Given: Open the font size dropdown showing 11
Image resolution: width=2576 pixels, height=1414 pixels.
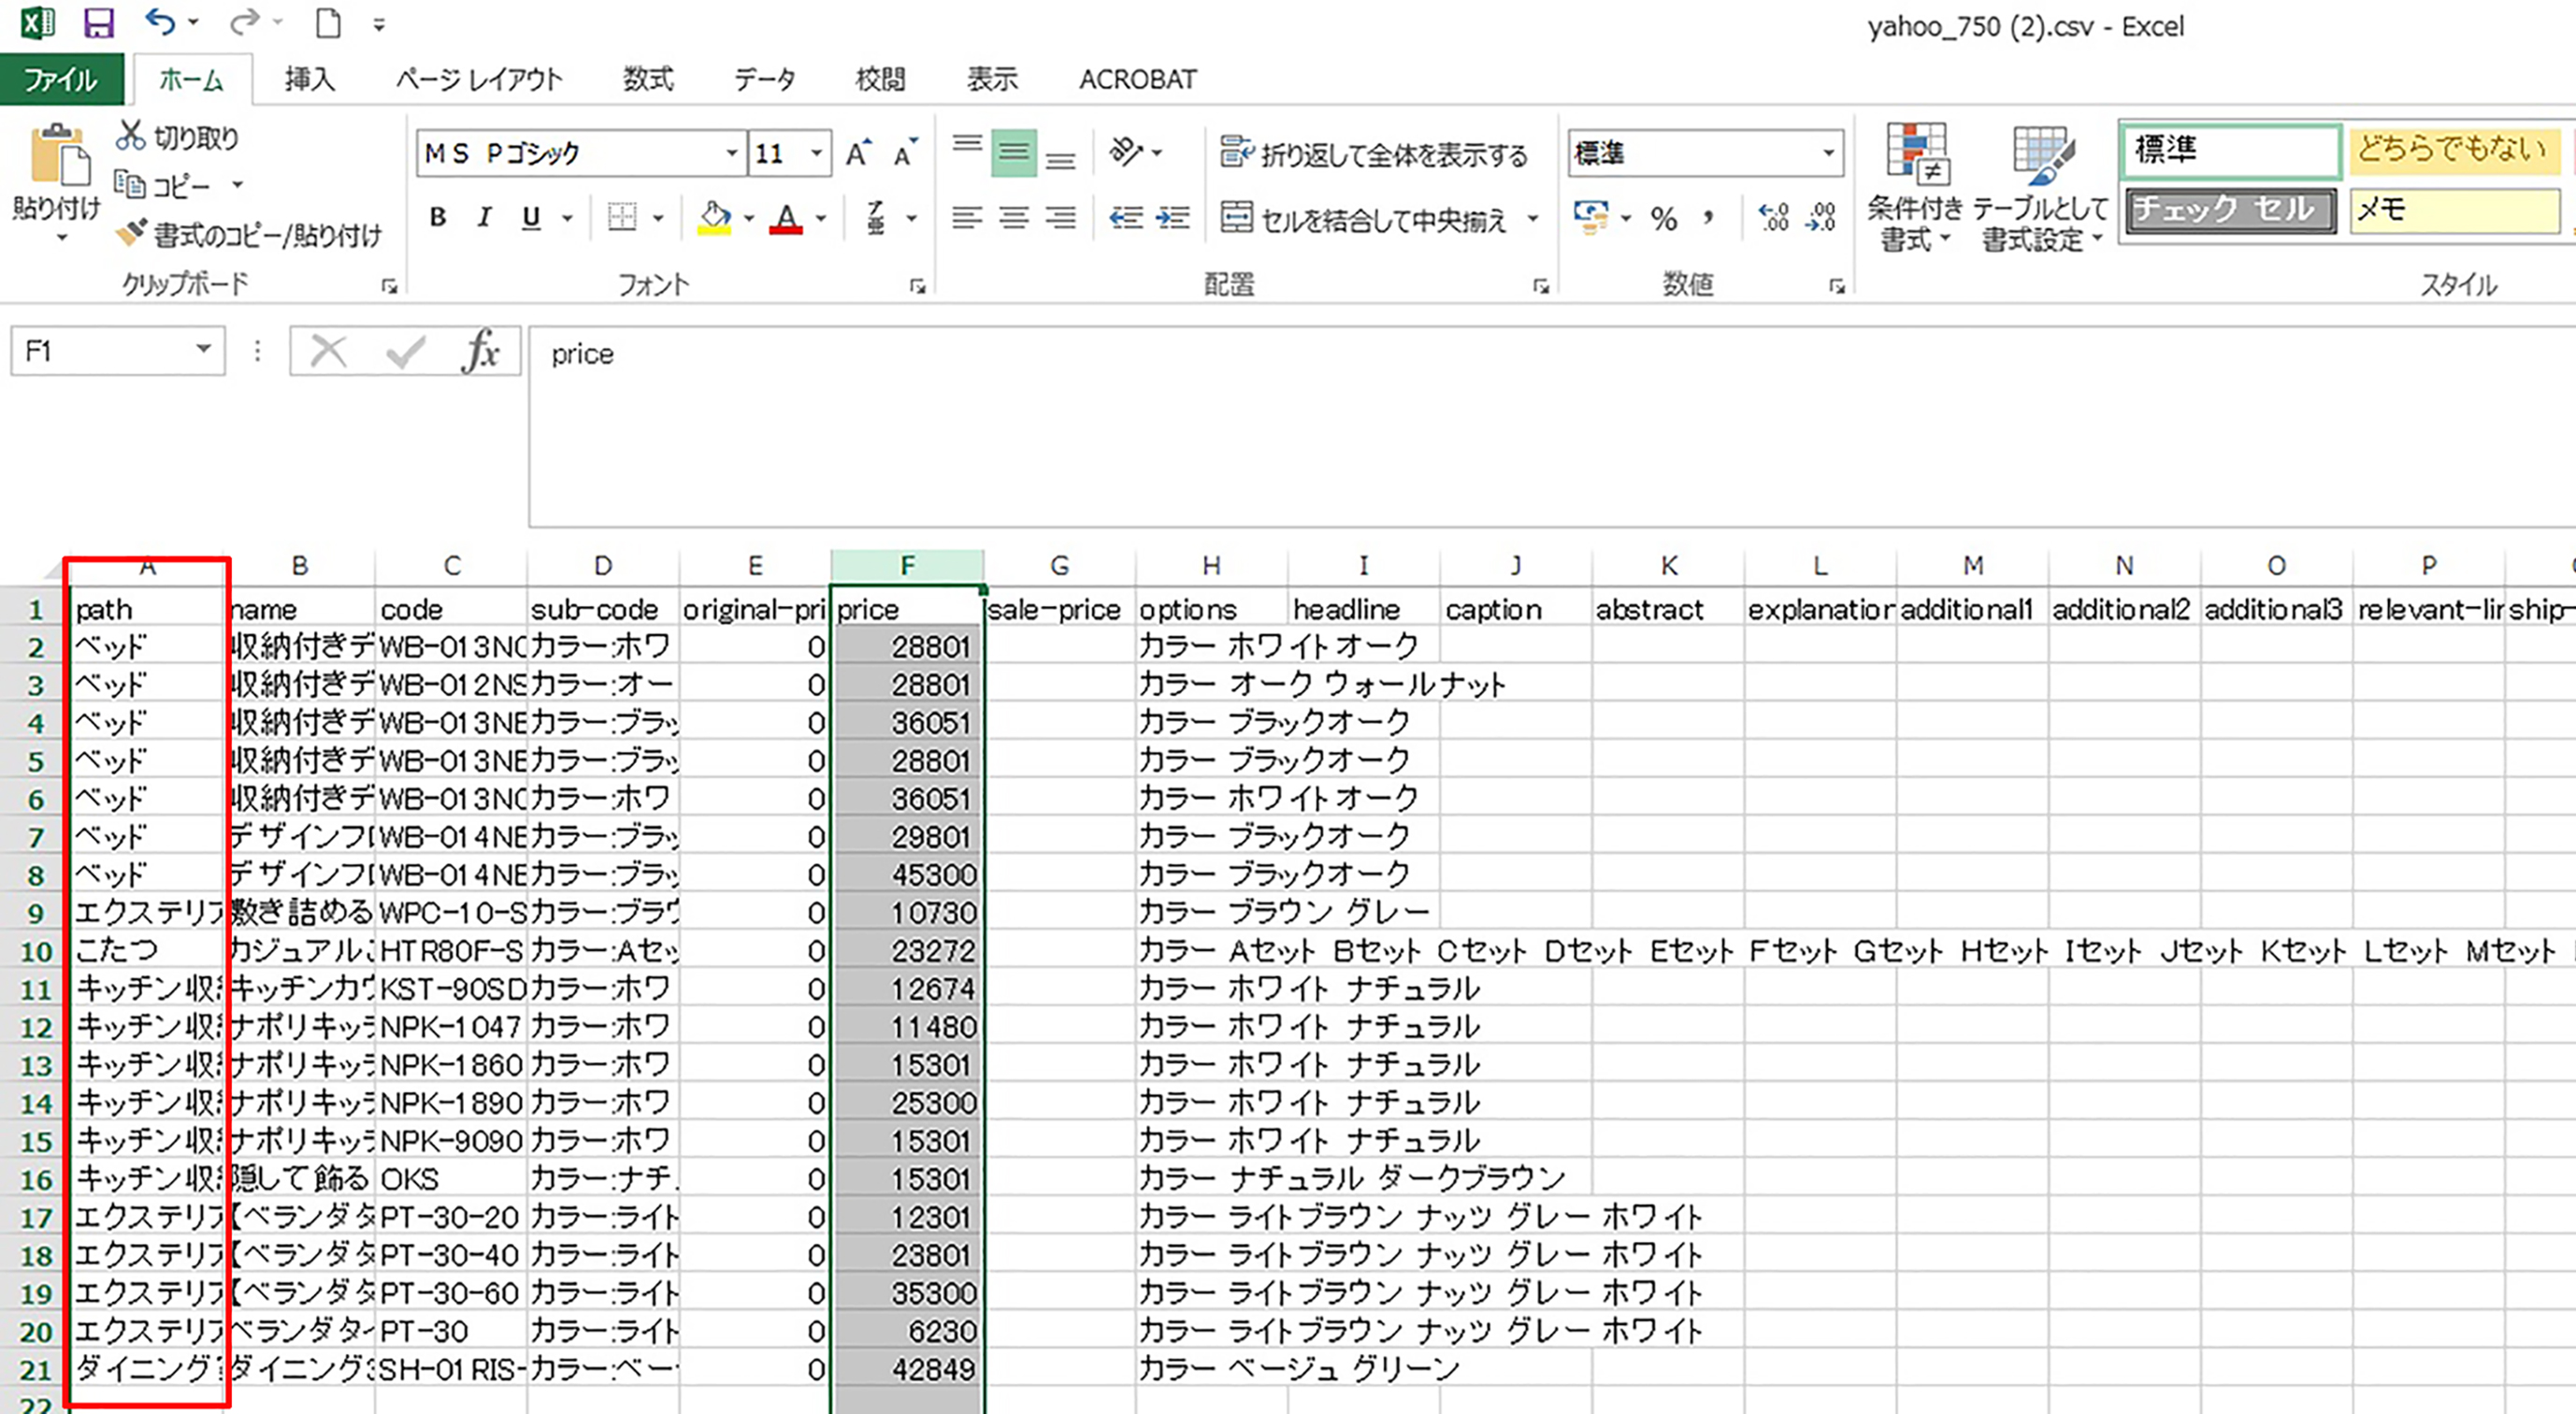Looking at the screenshot, I should tap(817, 153).
